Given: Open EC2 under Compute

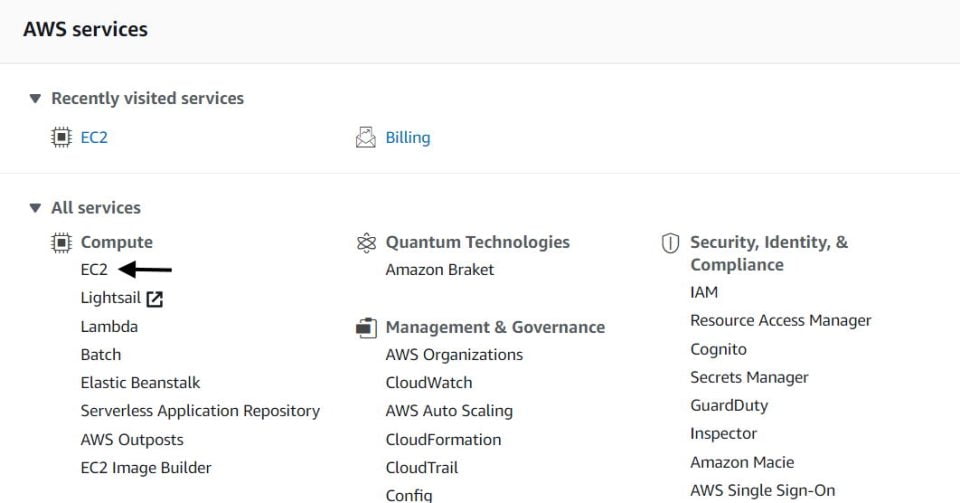Looking at the screenshot, I should coord(94,269).
